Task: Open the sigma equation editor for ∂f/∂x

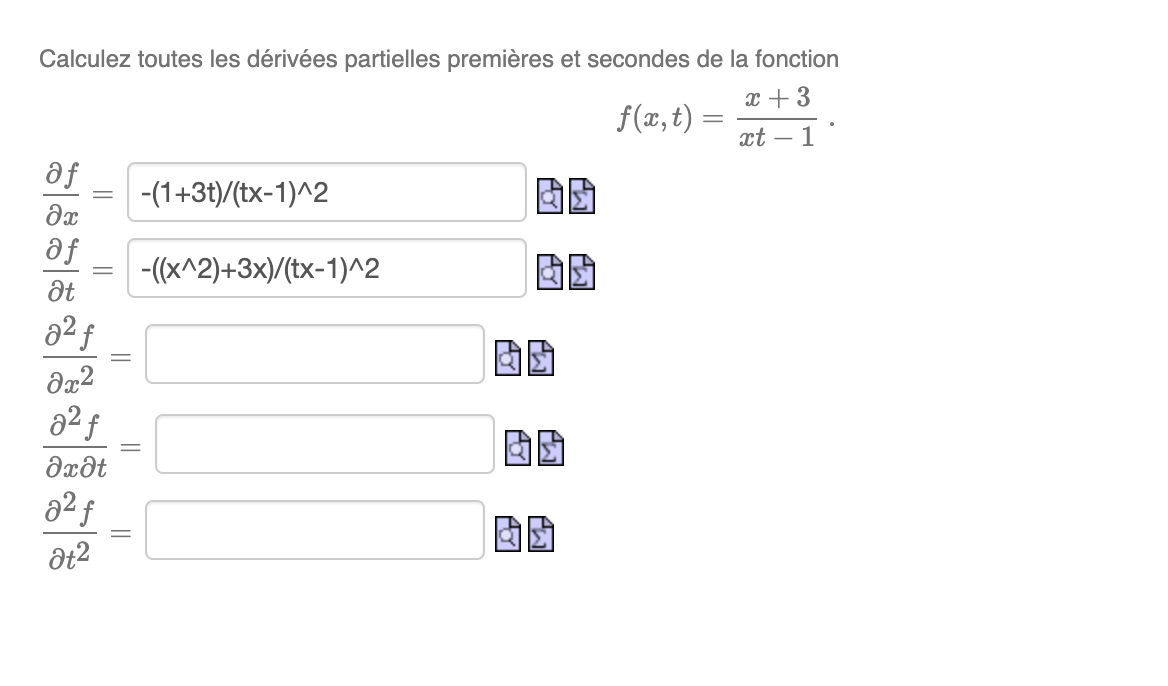Action: 581,197
